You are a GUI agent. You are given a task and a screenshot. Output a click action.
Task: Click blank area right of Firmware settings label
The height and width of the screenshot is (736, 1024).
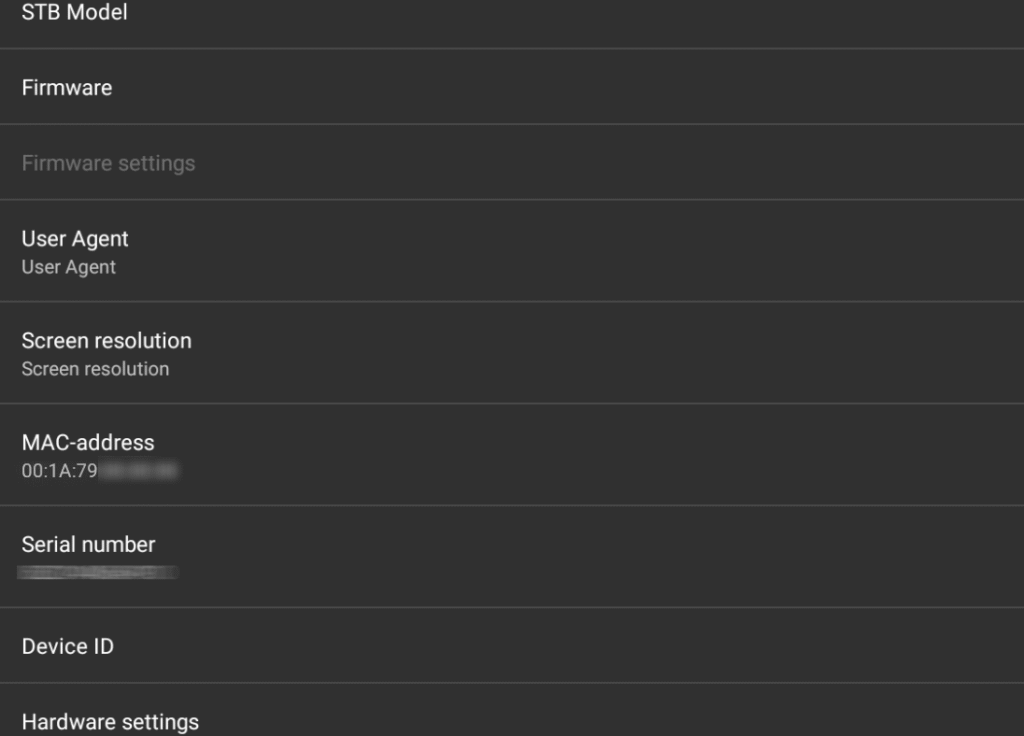(600, 163)
